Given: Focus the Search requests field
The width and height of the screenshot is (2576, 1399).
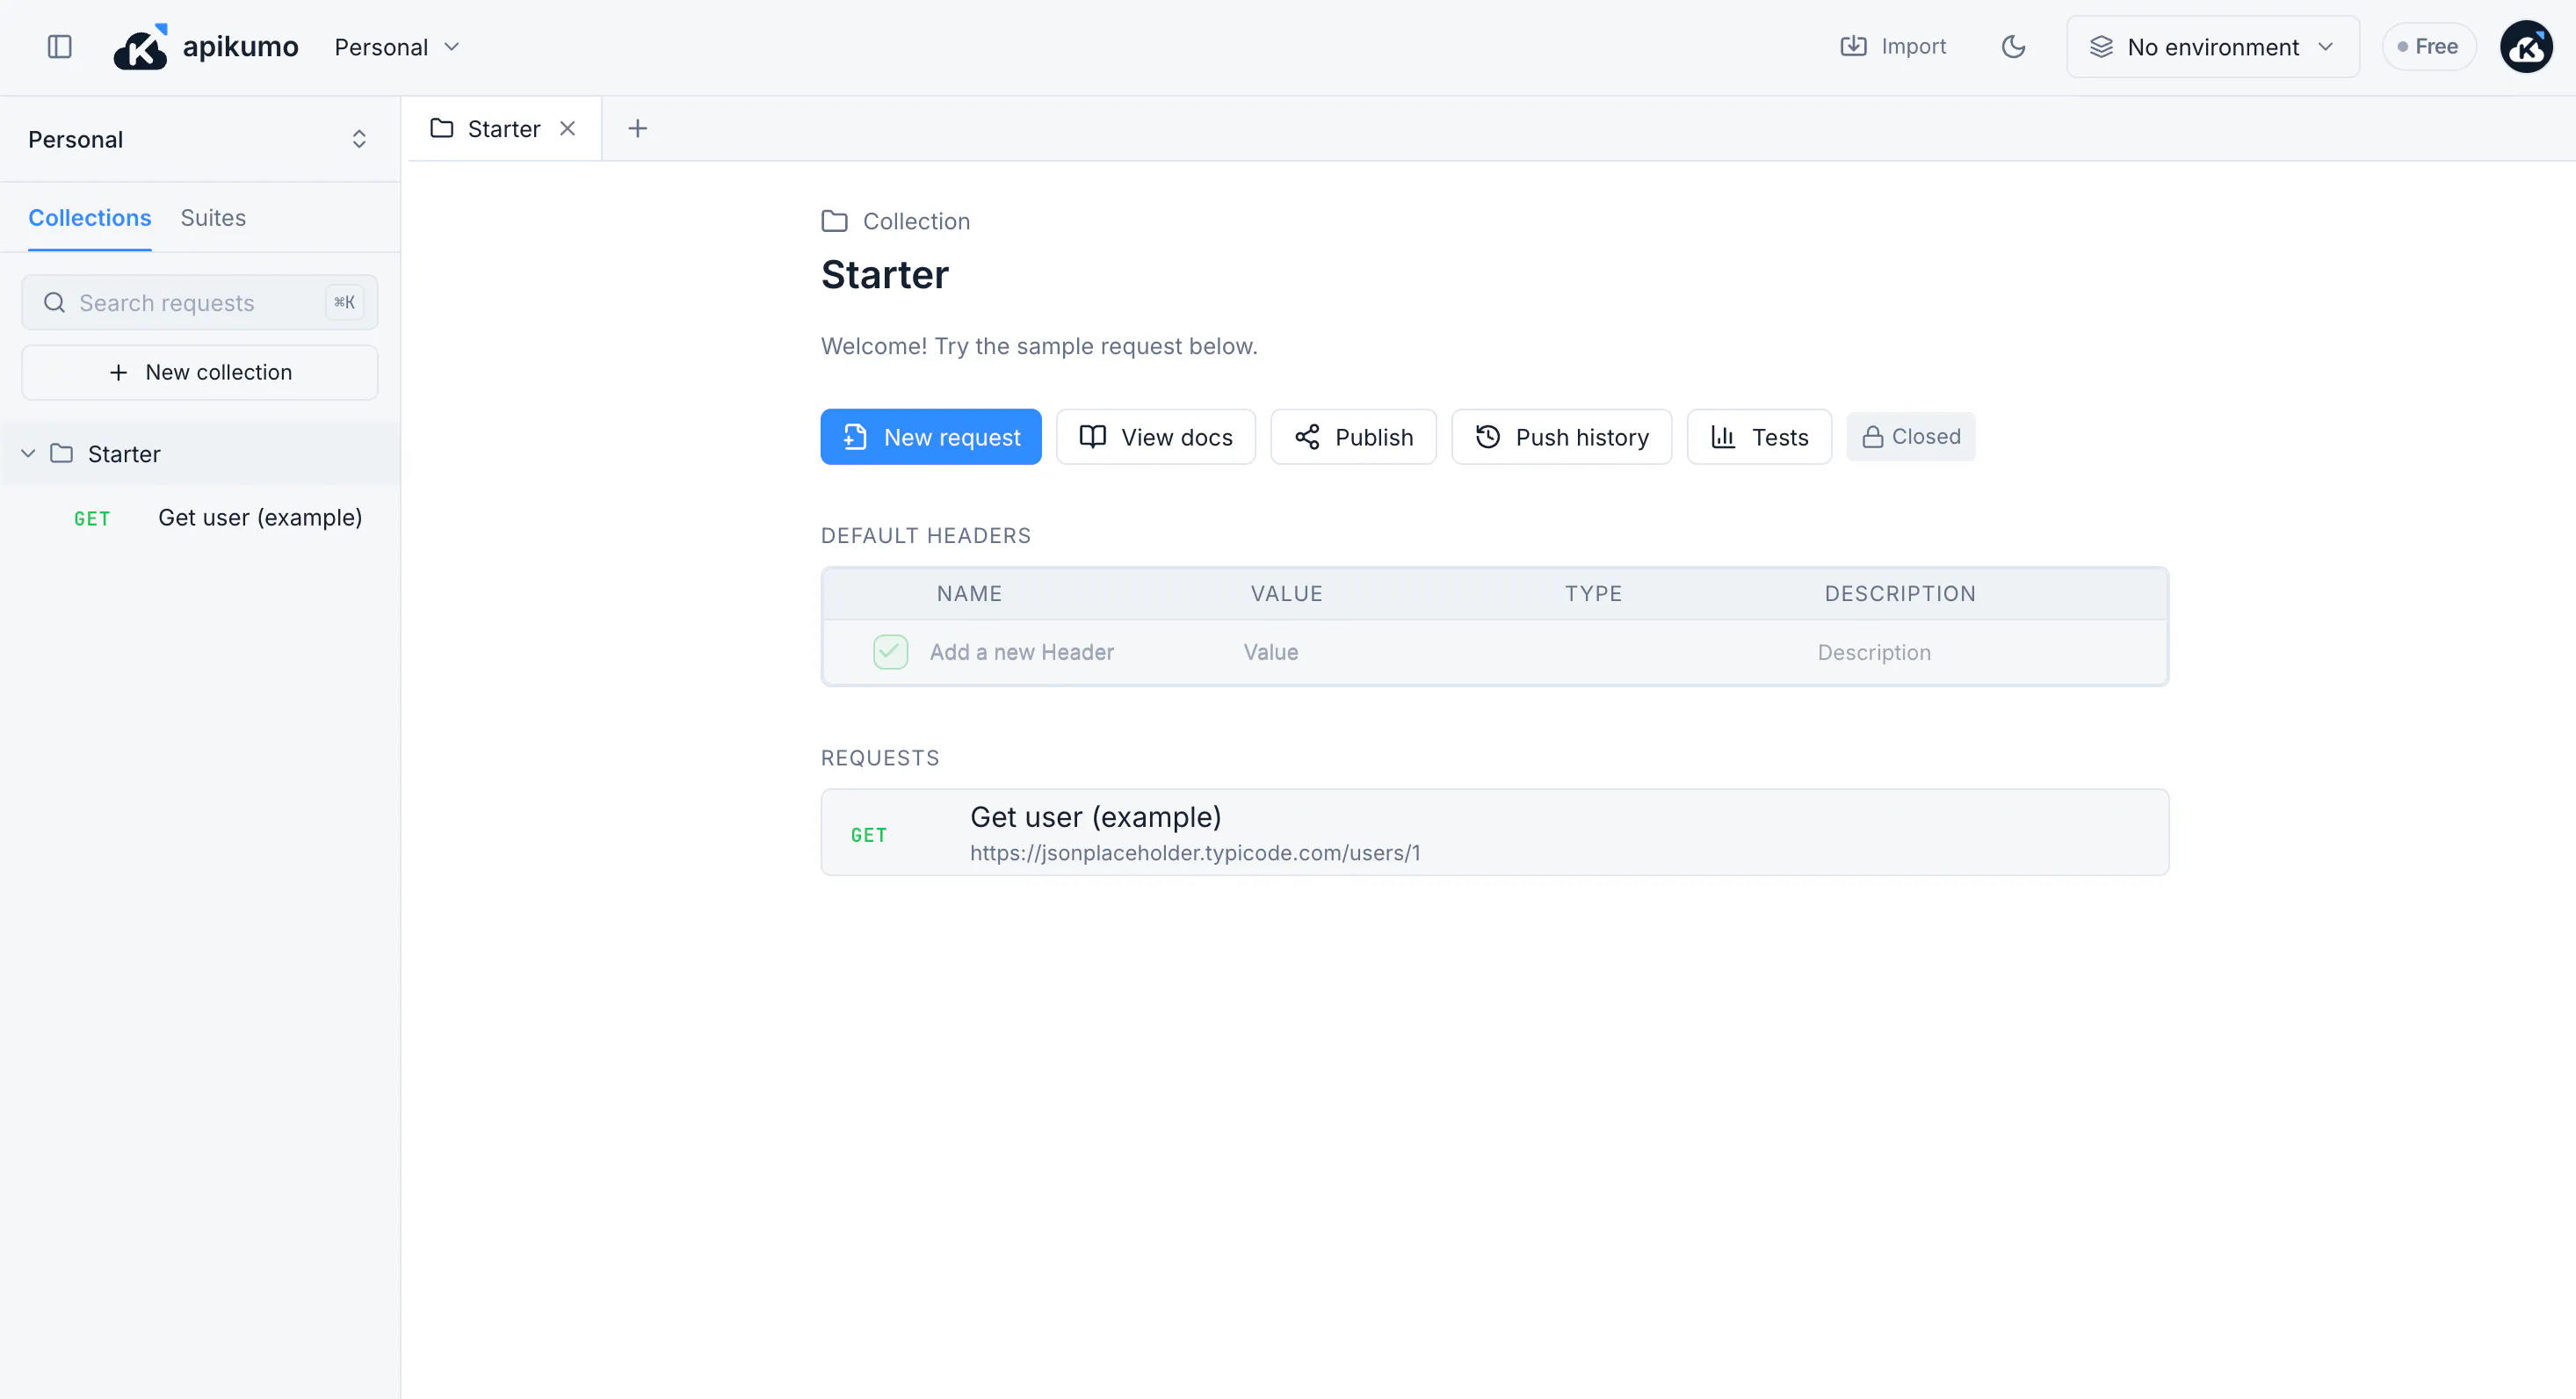Looking at the screenshot, I should point(200,302).
